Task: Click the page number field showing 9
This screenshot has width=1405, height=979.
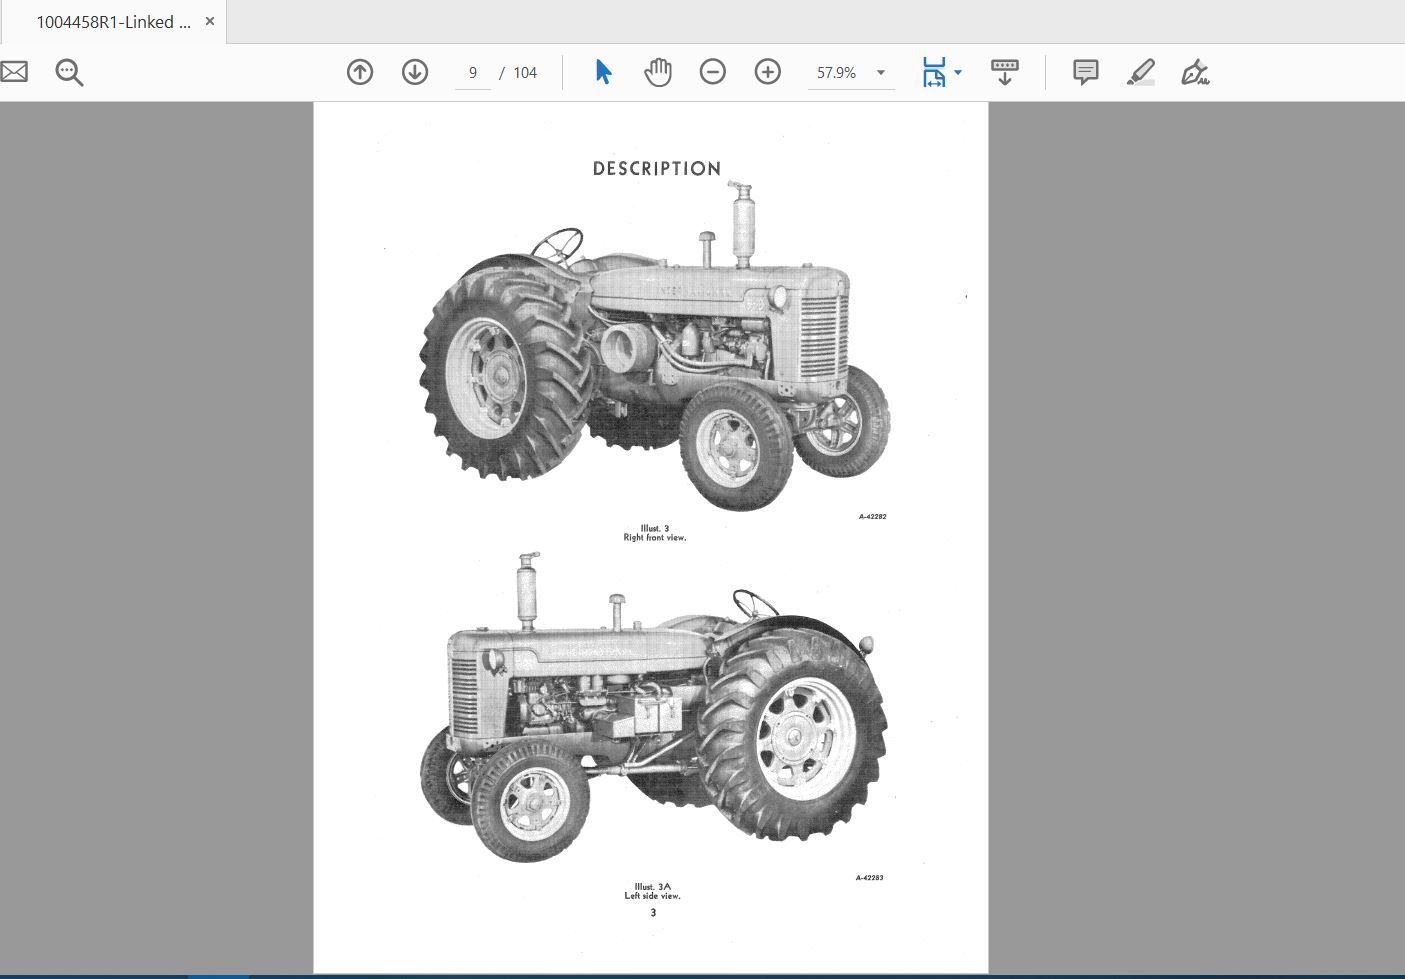Action: coord(473,73)
